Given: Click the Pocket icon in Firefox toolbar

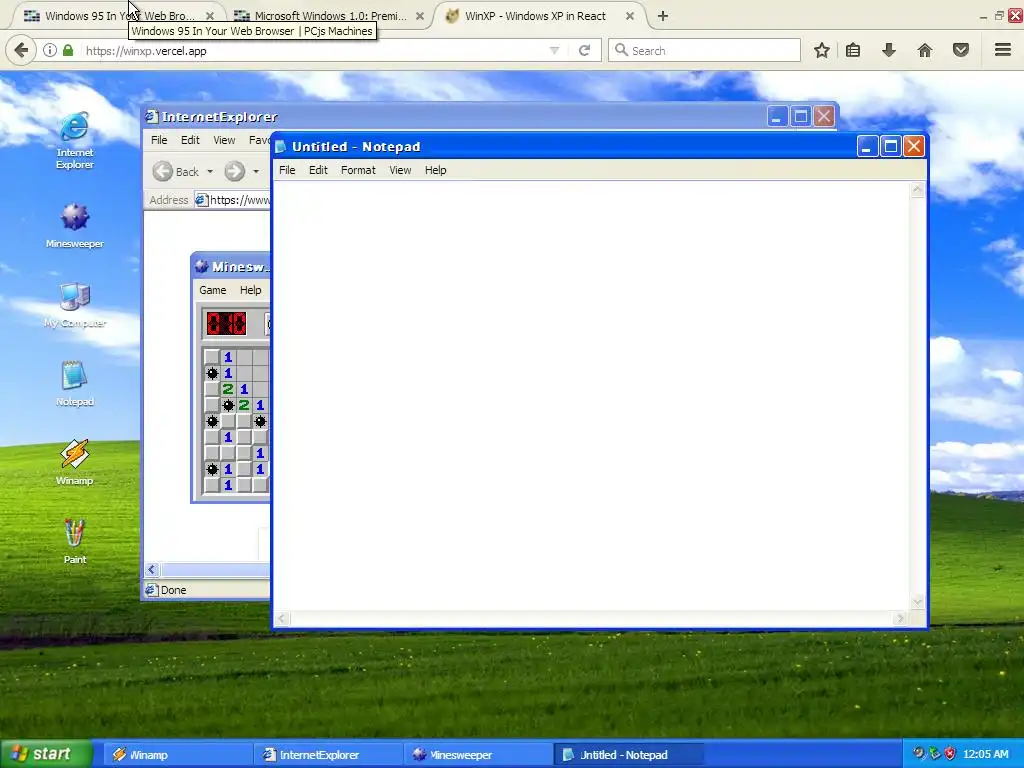Looking at the screenshot, I should point(961,50).
